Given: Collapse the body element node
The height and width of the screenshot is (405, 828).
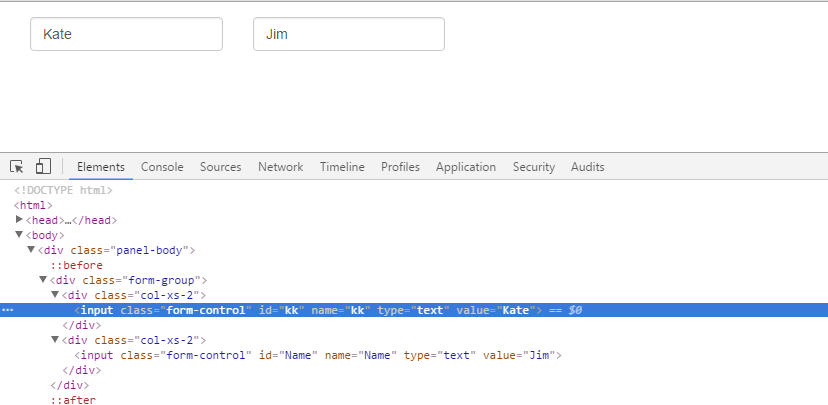Looking at the screenshot, I should [20, 235].
